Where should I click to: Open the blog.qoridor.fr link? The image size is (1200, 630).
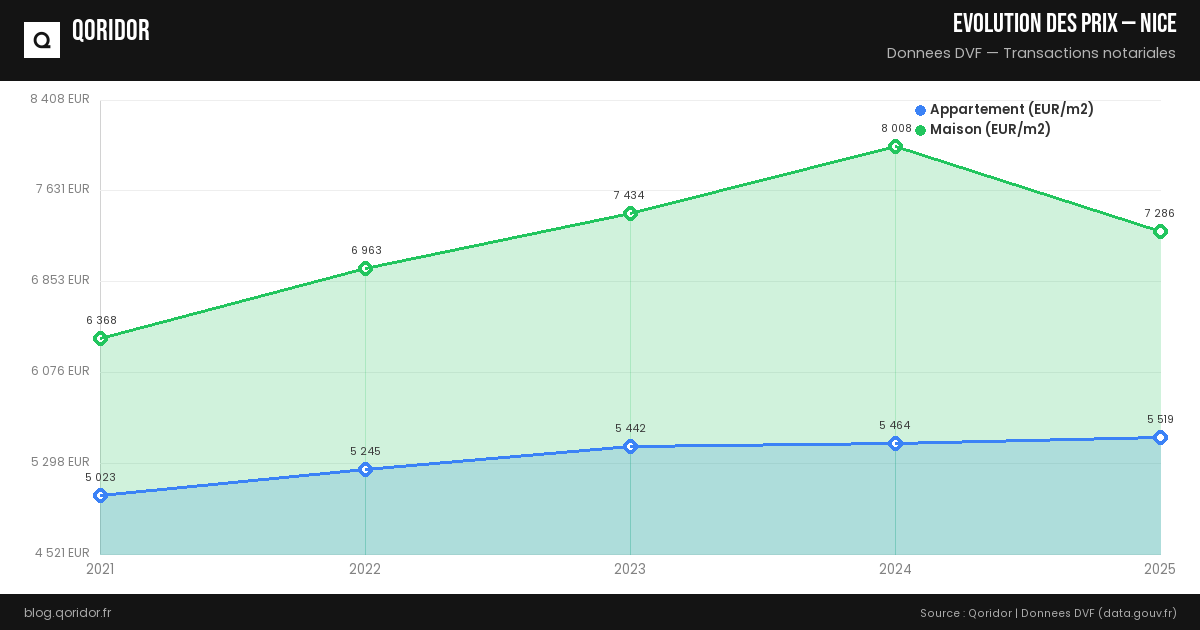pyautogui.click(x=67, y=612)
